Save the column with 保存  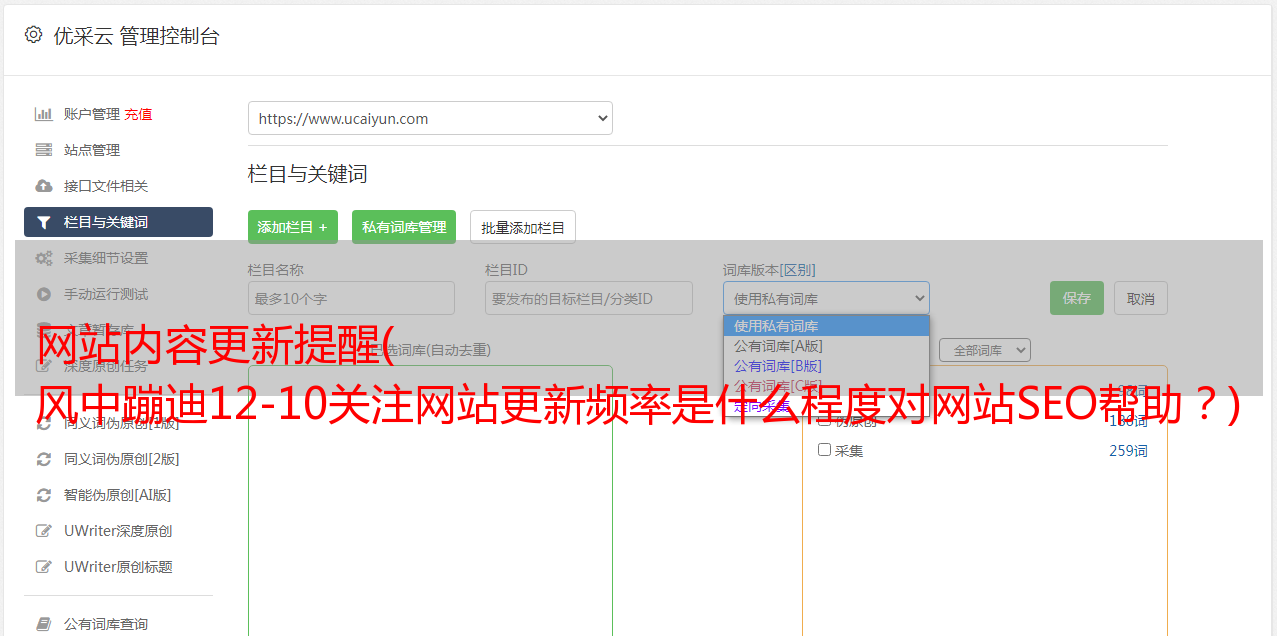pyautogui.click(x=1077, y=298)
